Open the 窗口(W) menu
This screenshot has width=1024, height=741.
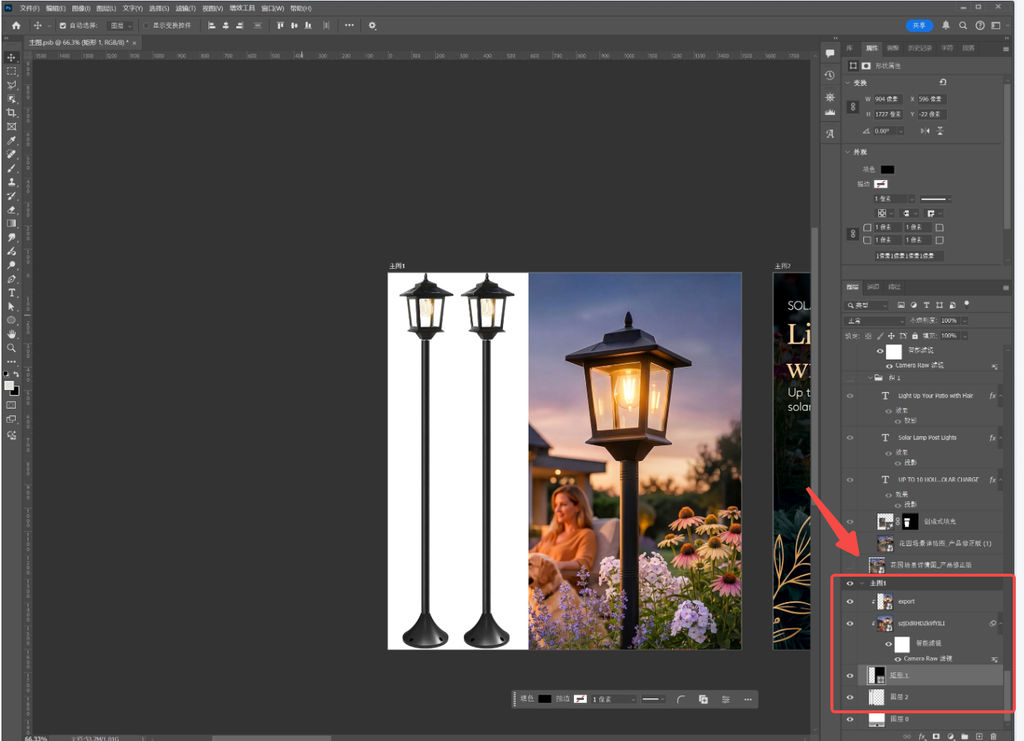coord(272,8)
